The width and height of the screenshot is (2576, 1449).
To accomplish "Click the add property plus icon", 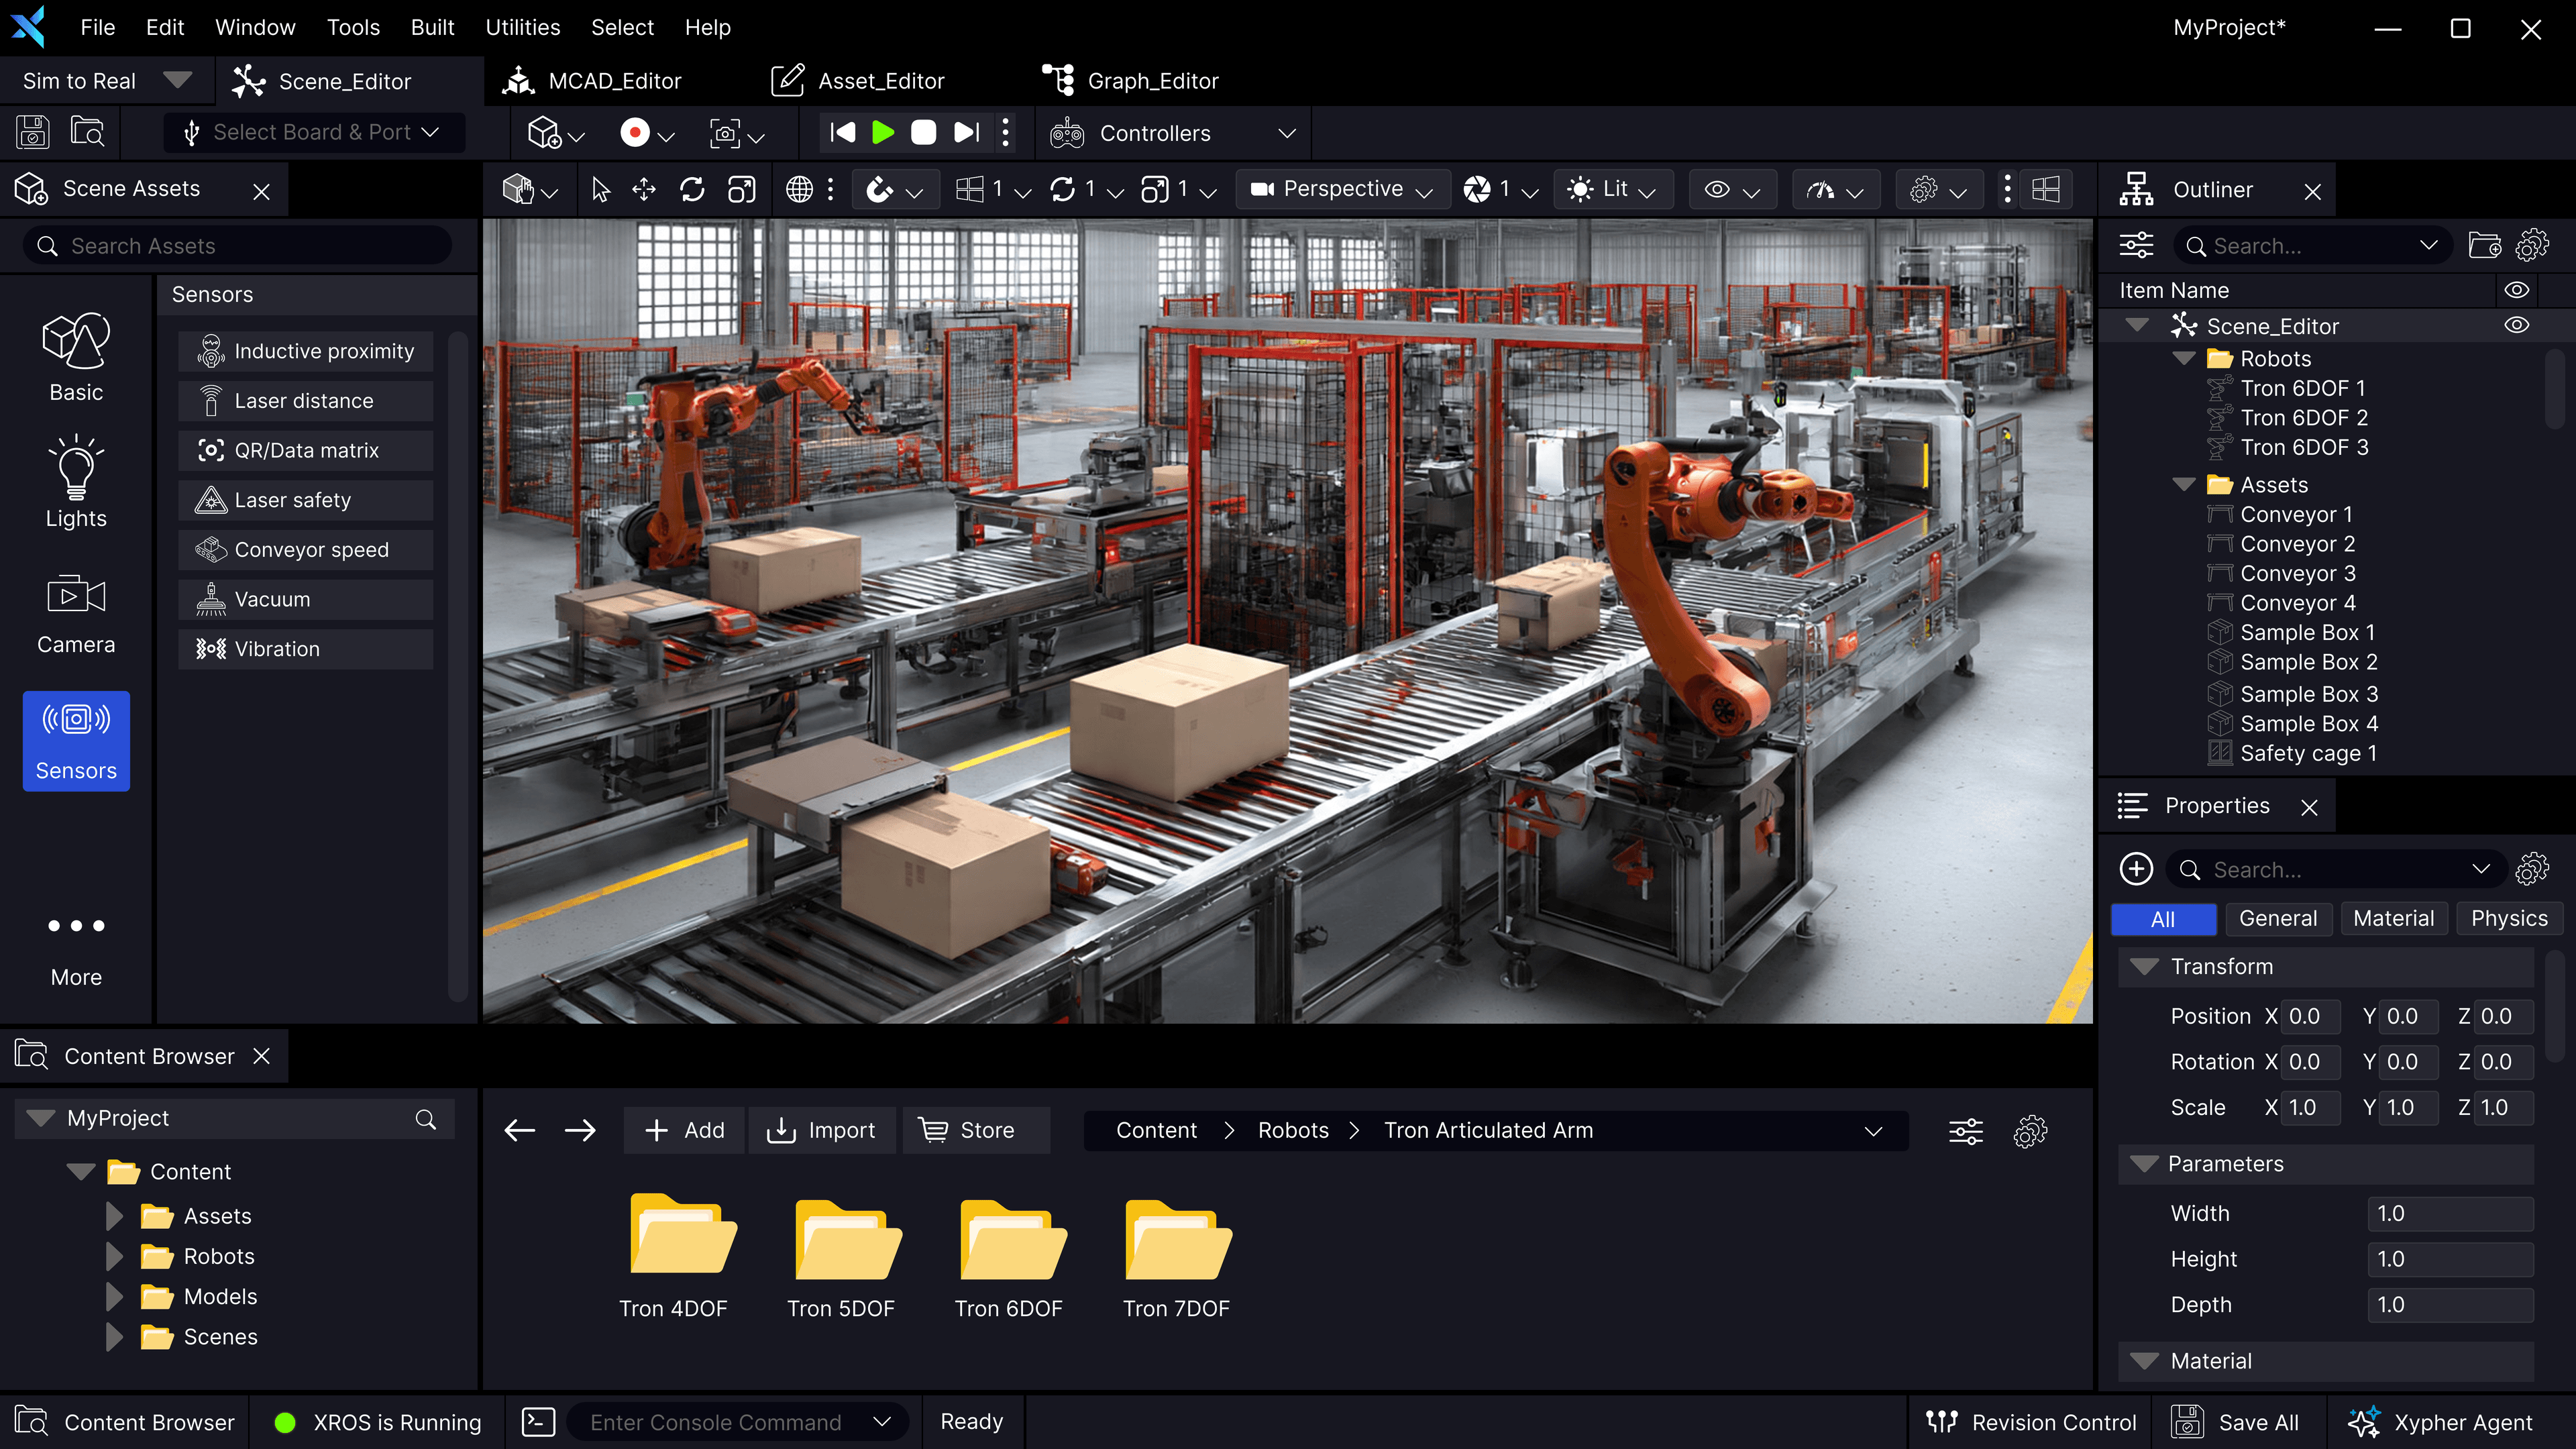I will click(2136, 869).
